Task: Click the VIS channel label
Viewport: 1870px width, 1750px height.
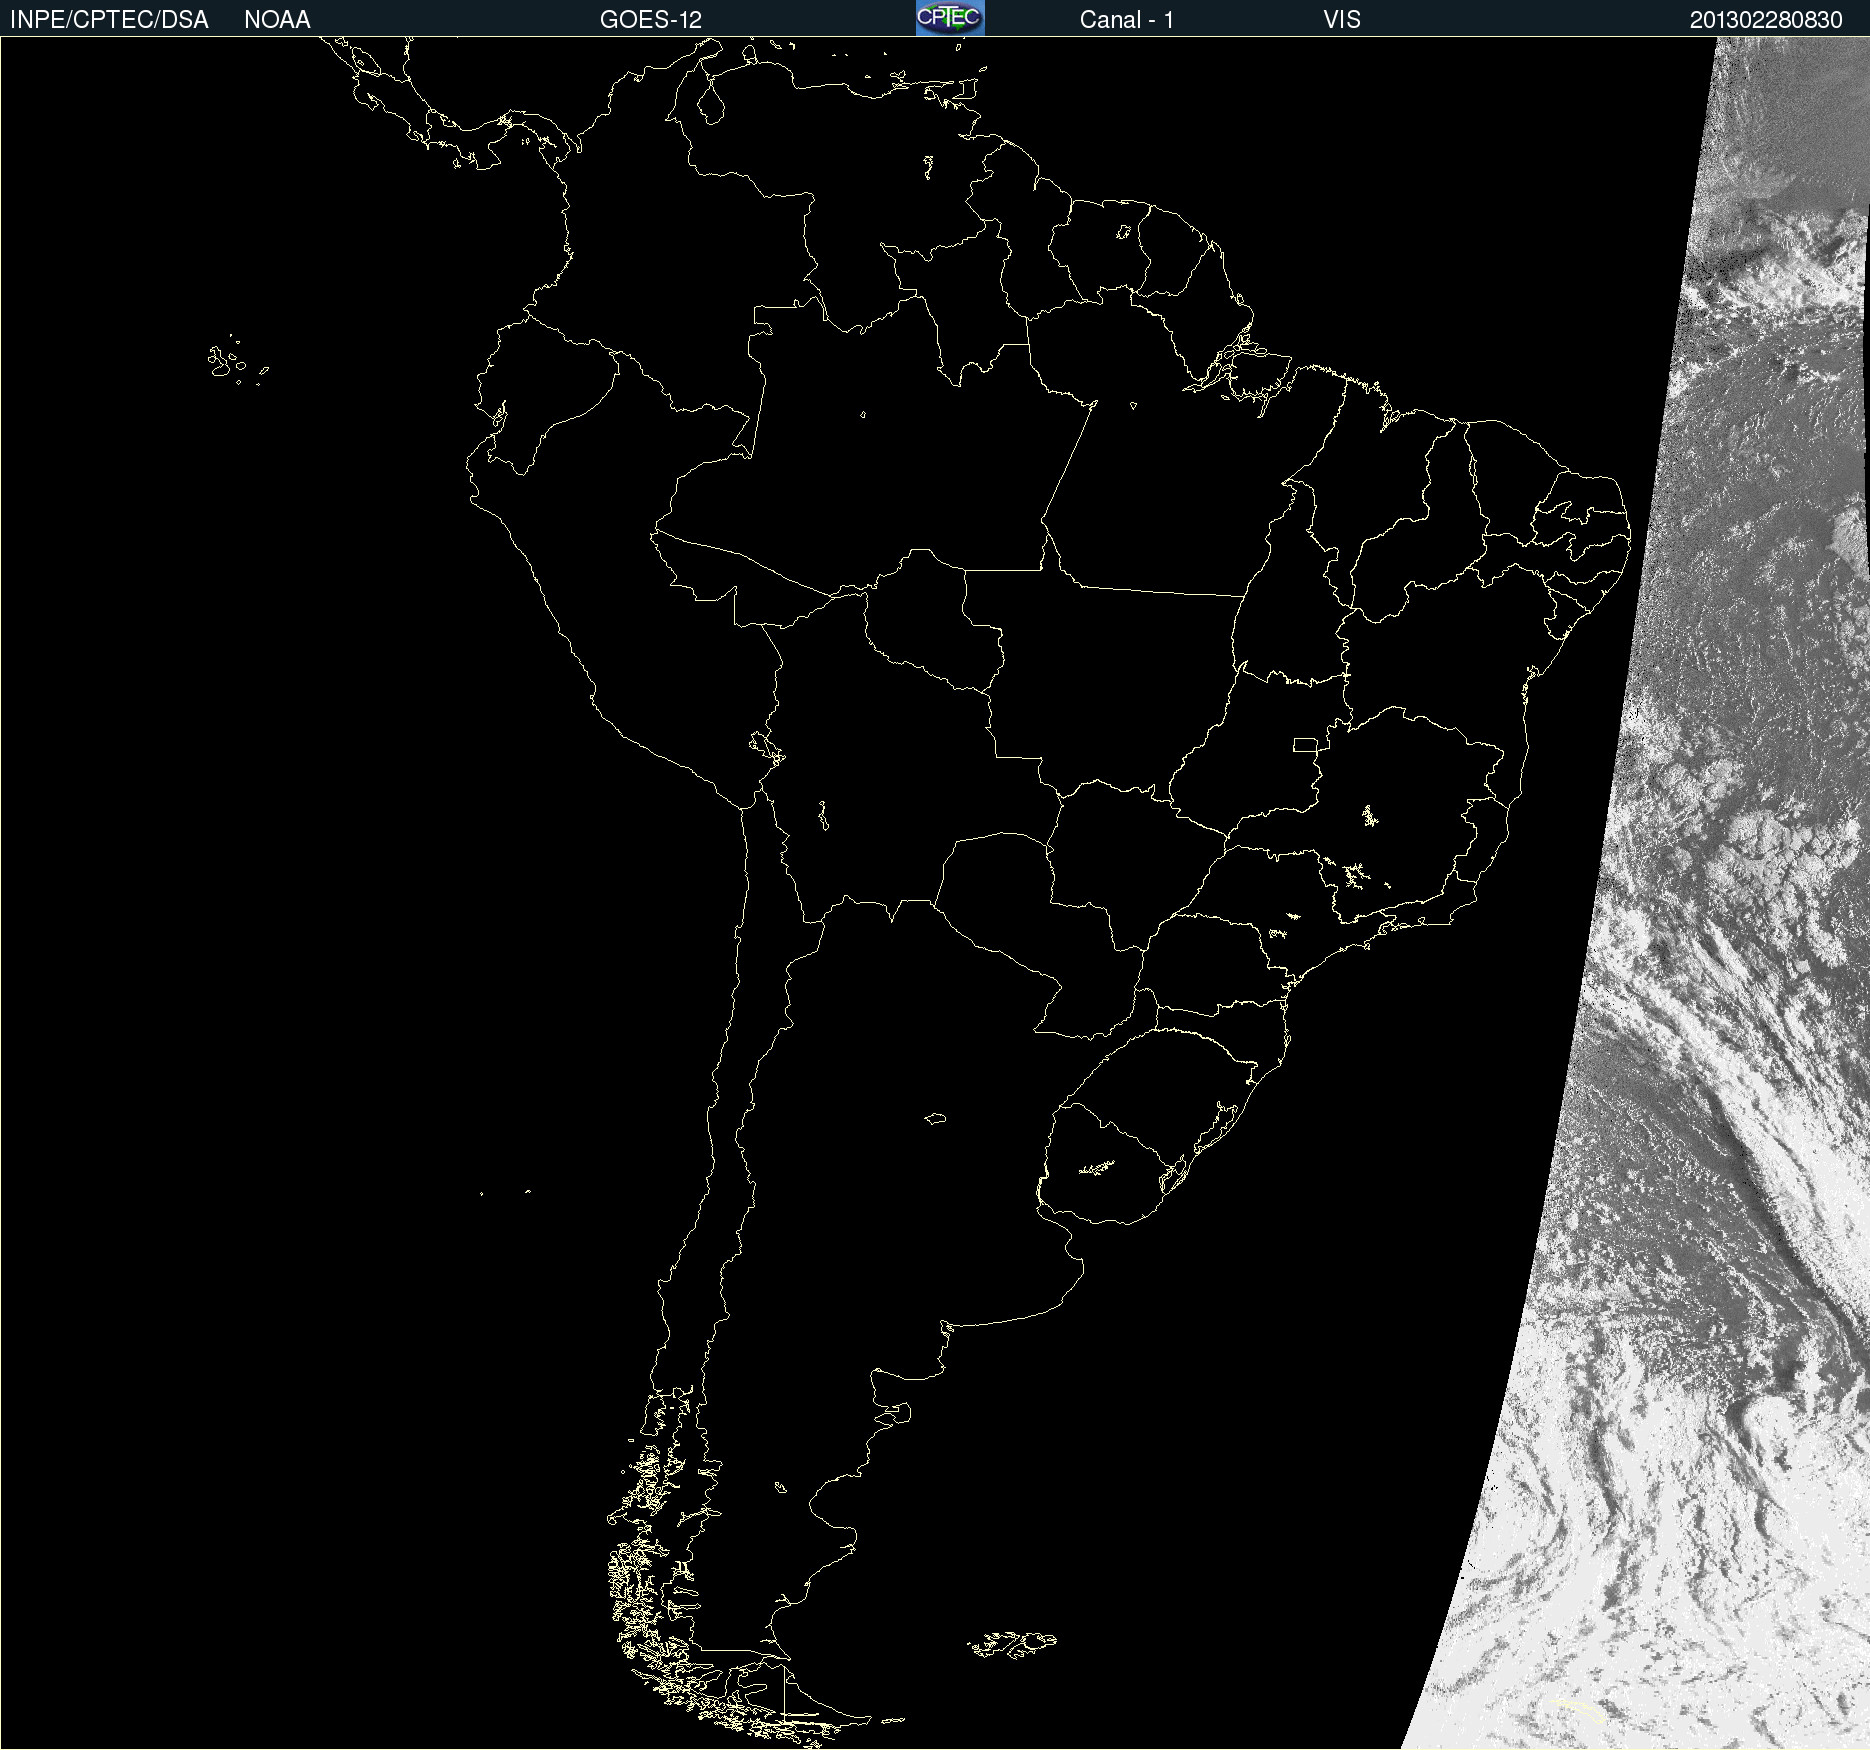Action: [1341, 20]
